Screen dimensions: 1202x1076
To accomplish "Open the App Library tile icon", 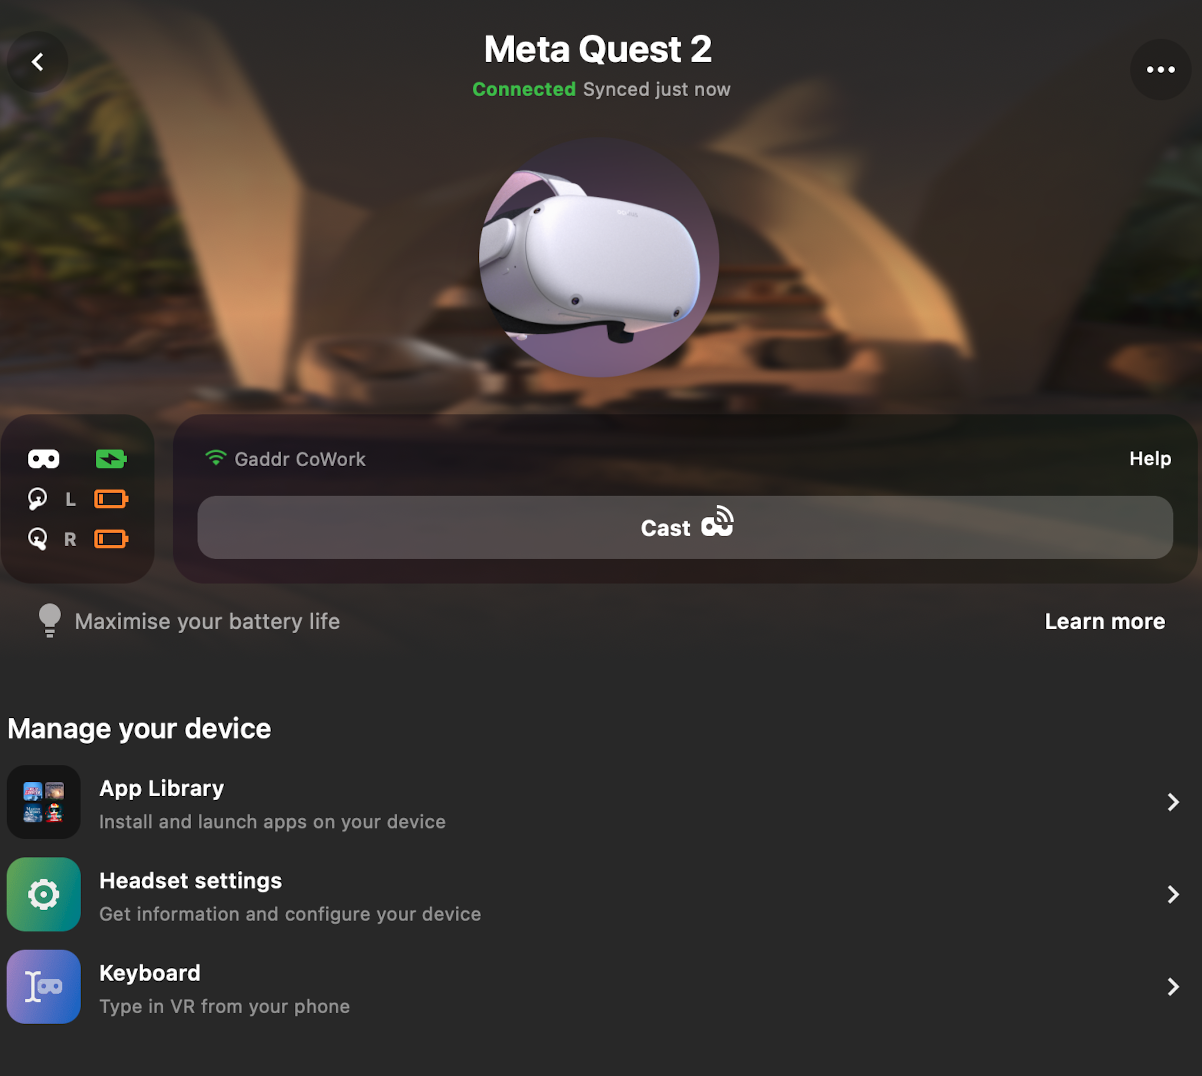I will (x=44, y=802).
